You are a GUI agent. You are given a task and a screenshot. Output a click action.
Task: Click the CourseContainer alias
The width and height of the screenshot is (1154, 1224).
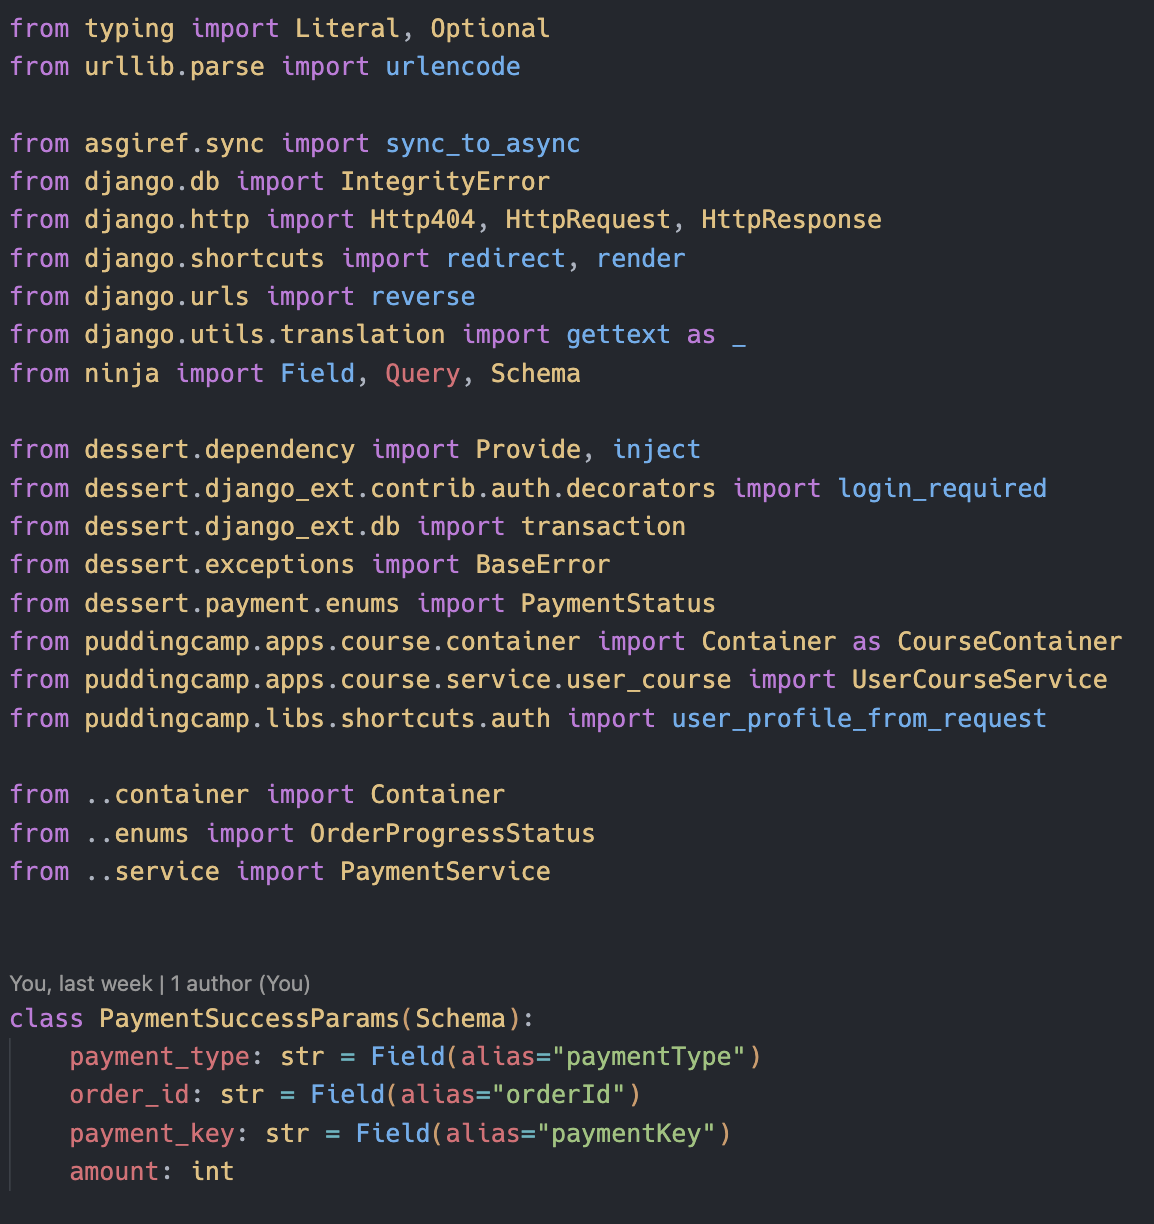(1010, 642)
